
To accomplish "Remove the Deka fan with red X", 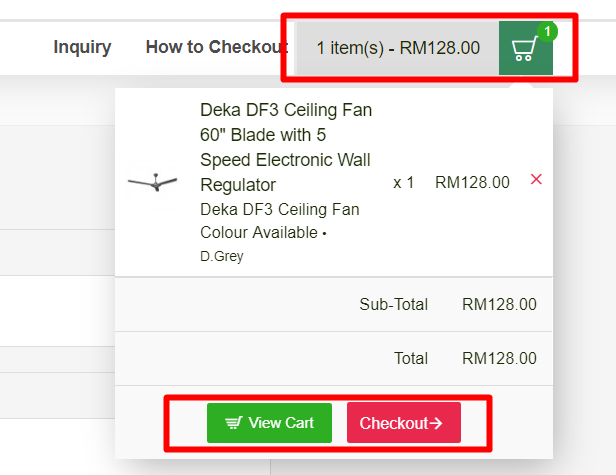I will 536,179.
